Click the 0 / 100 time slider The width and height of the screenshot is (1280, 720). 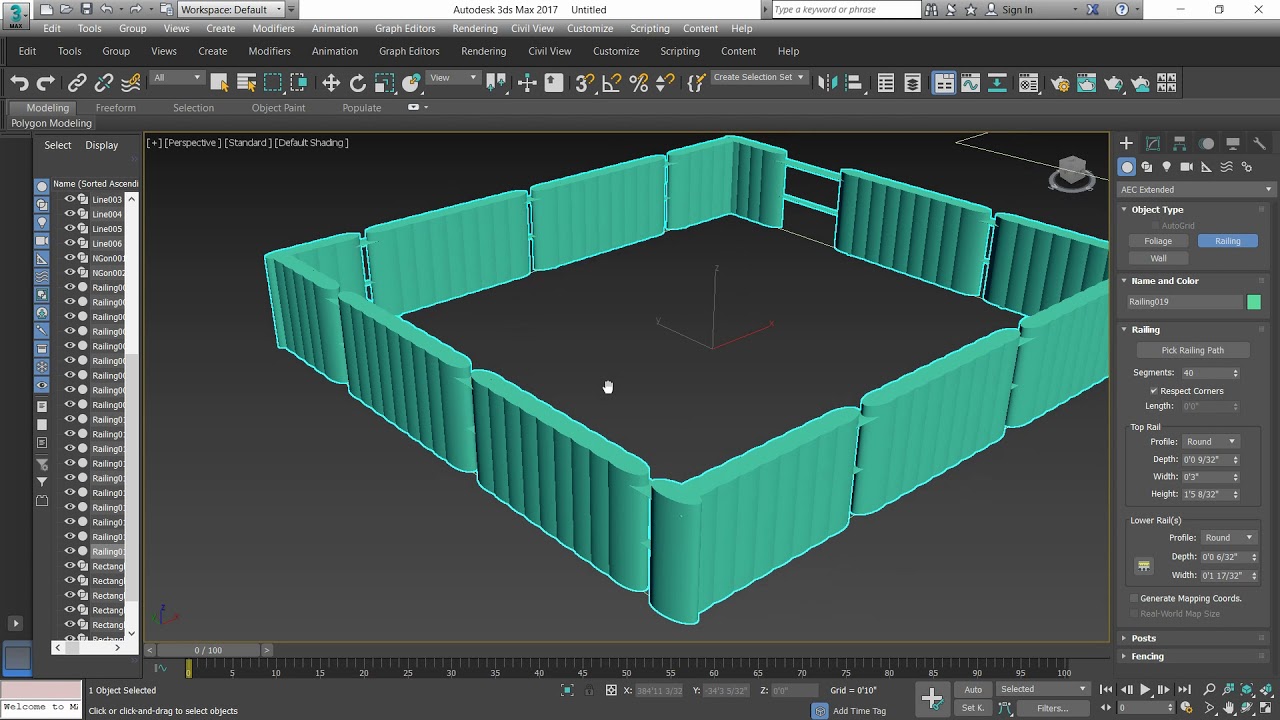tap(208, 650)
